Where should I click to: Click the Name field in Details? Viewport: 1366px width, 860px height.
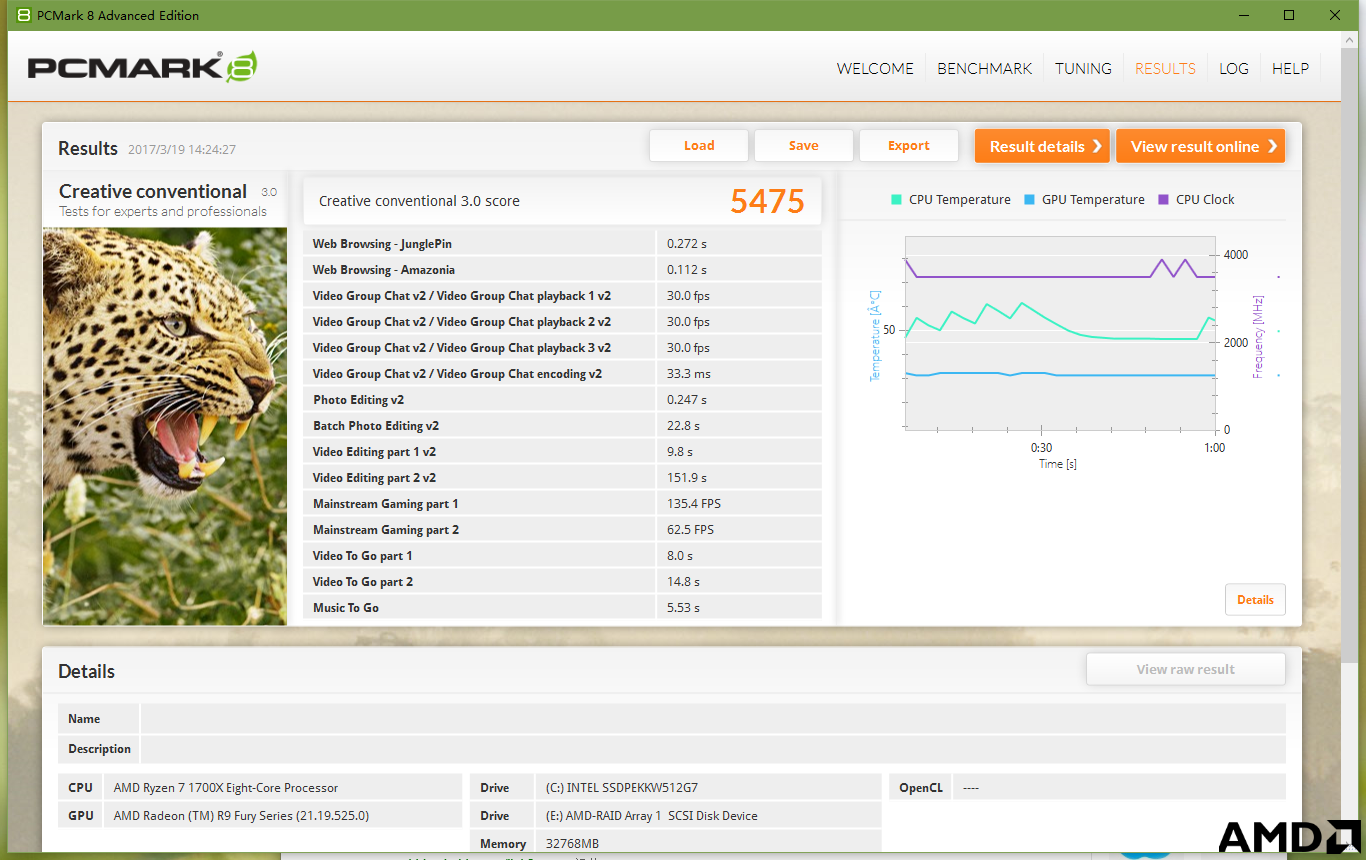(712, 719)
